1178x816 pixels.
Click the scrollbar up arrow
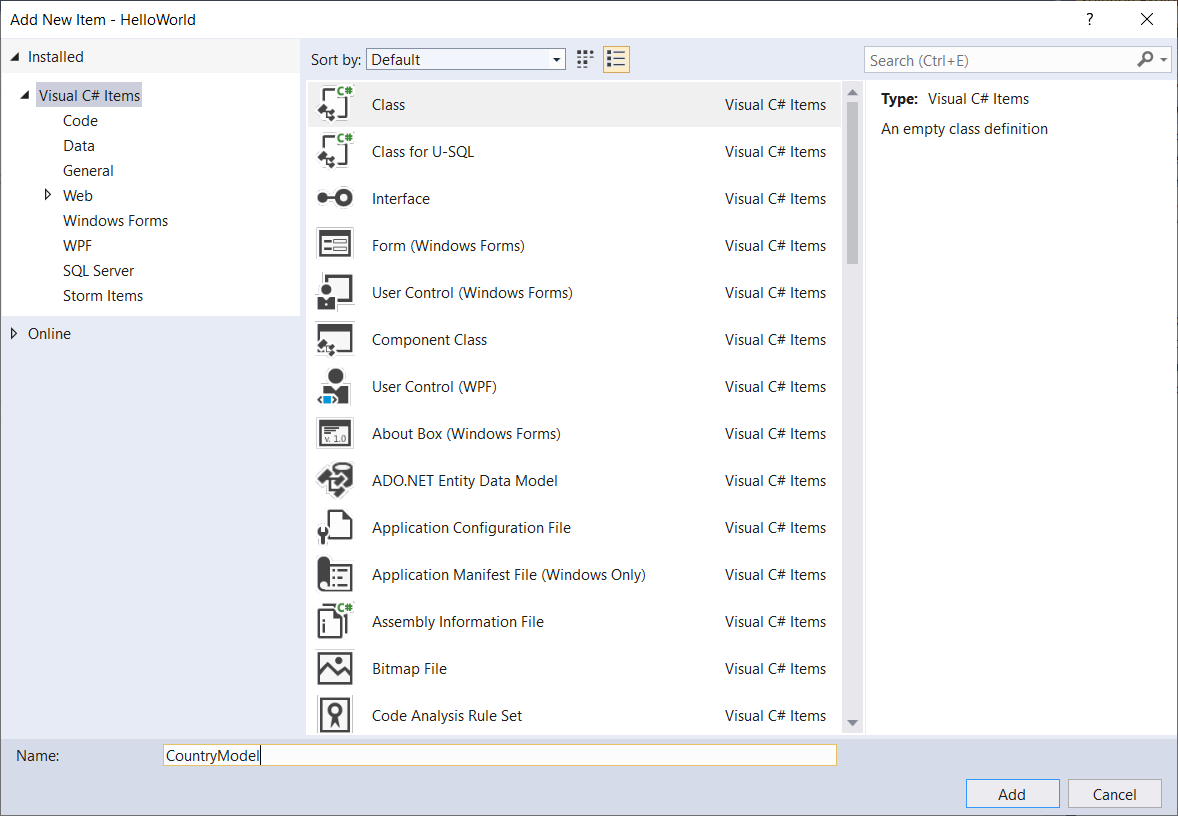coord(852,92)
